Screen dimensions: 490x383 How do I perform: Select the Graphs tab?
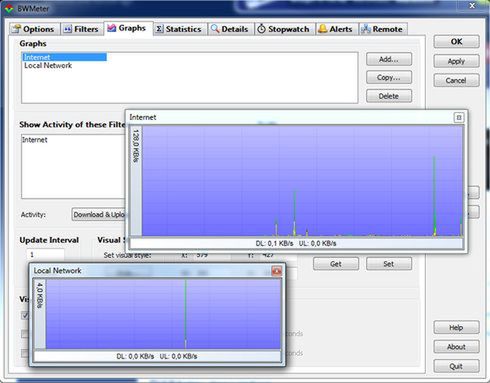128,28
